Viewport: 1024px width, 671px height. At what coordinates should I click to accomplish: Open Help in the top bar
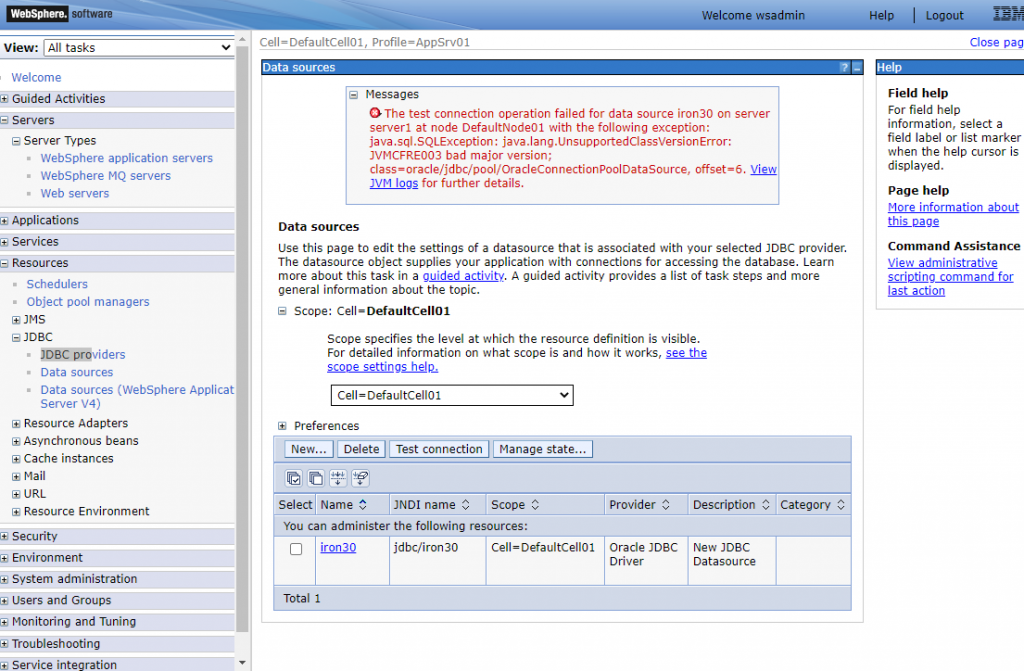(x=881, y=15)
